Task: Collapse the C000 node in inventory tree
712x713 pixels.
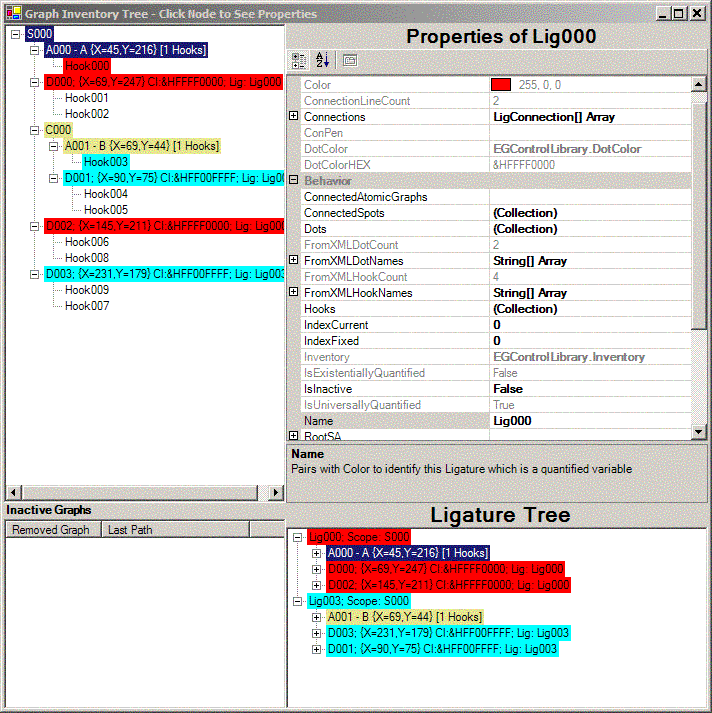Action: (35, 130)
